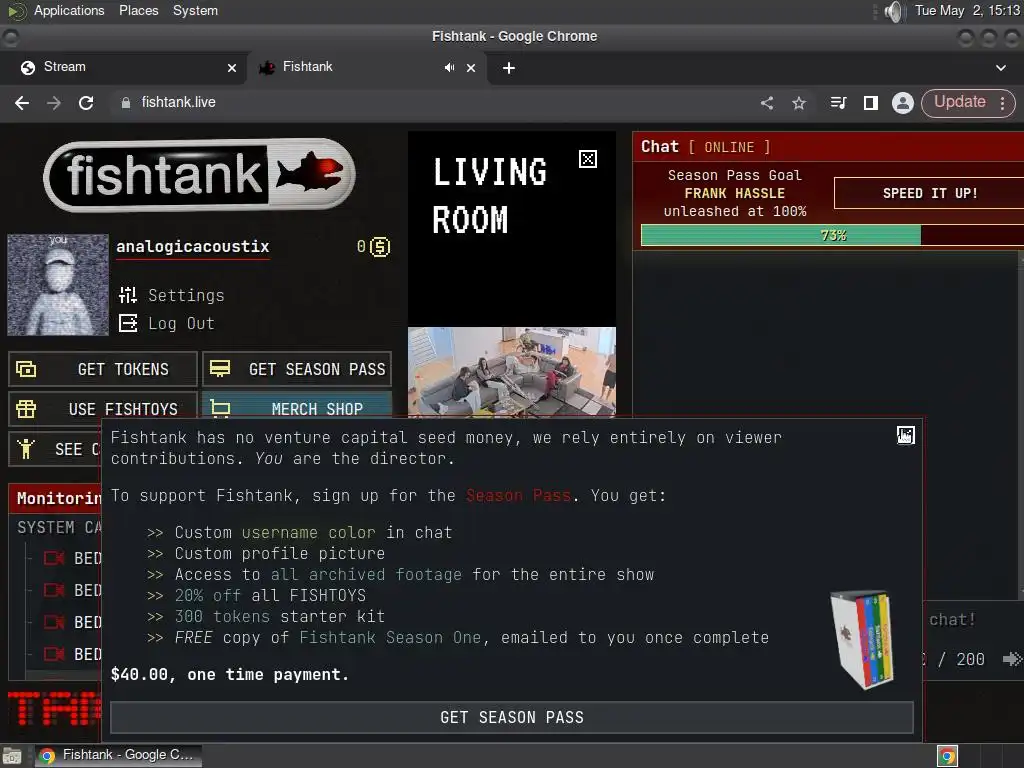1024x768 pixels.
Task: Click the Chrome icon in bottom-right tray
Action: point(947,756)
